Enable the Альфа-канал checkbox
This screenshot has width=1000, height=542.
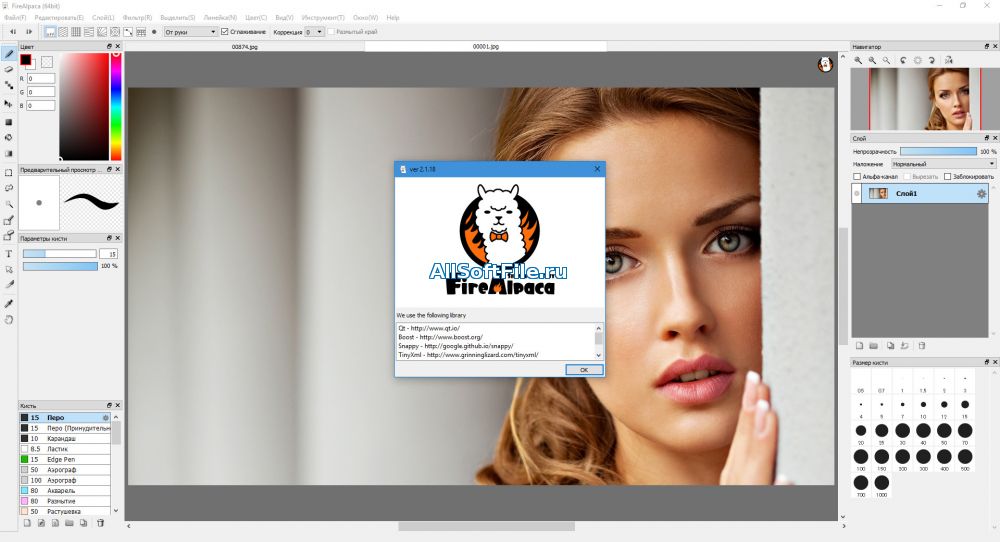click(857, 177)
